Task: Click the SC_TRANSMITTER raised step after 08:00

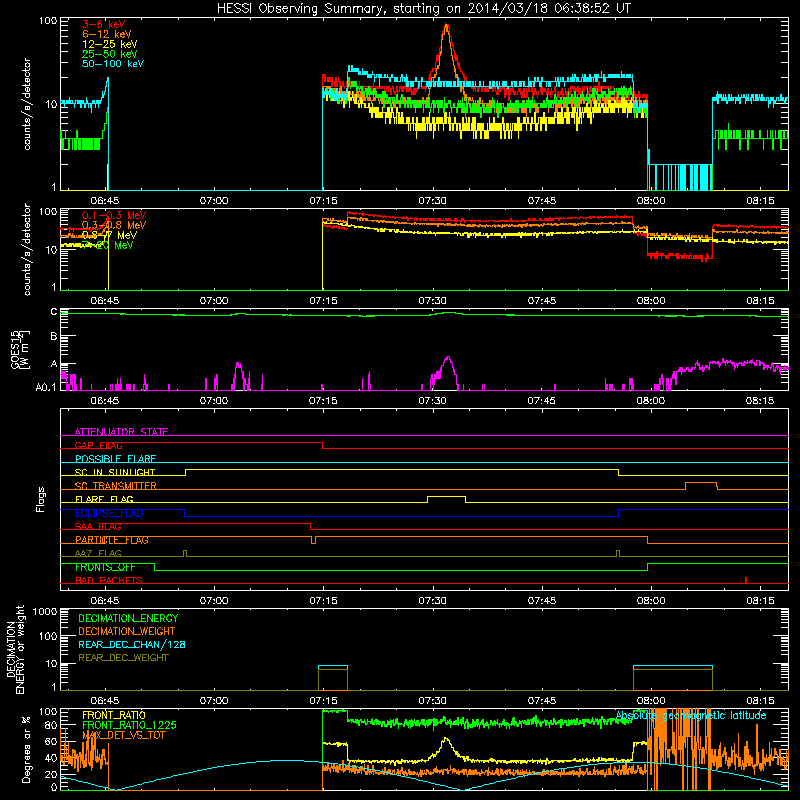Action: tap(701, 483)
